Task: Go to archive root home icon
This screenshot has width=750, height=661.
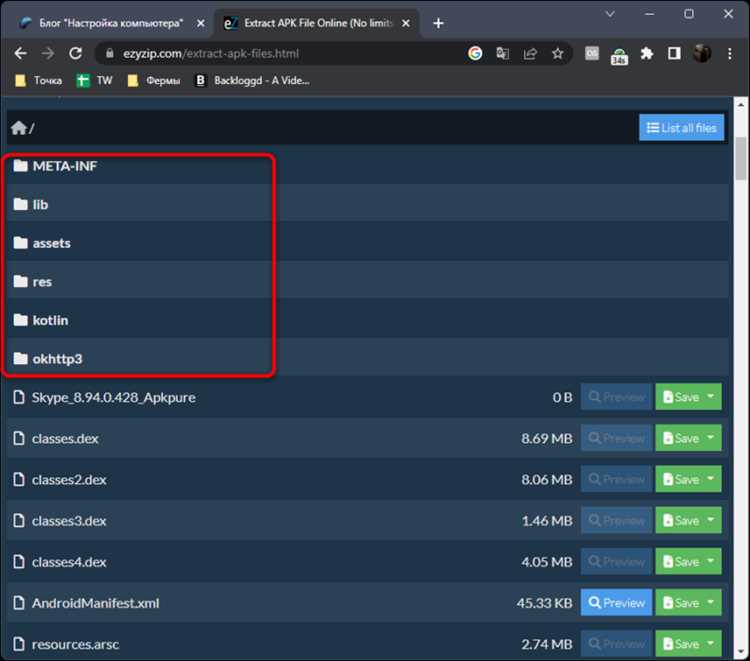Action: pyautogui.click(x=19, y=128)
